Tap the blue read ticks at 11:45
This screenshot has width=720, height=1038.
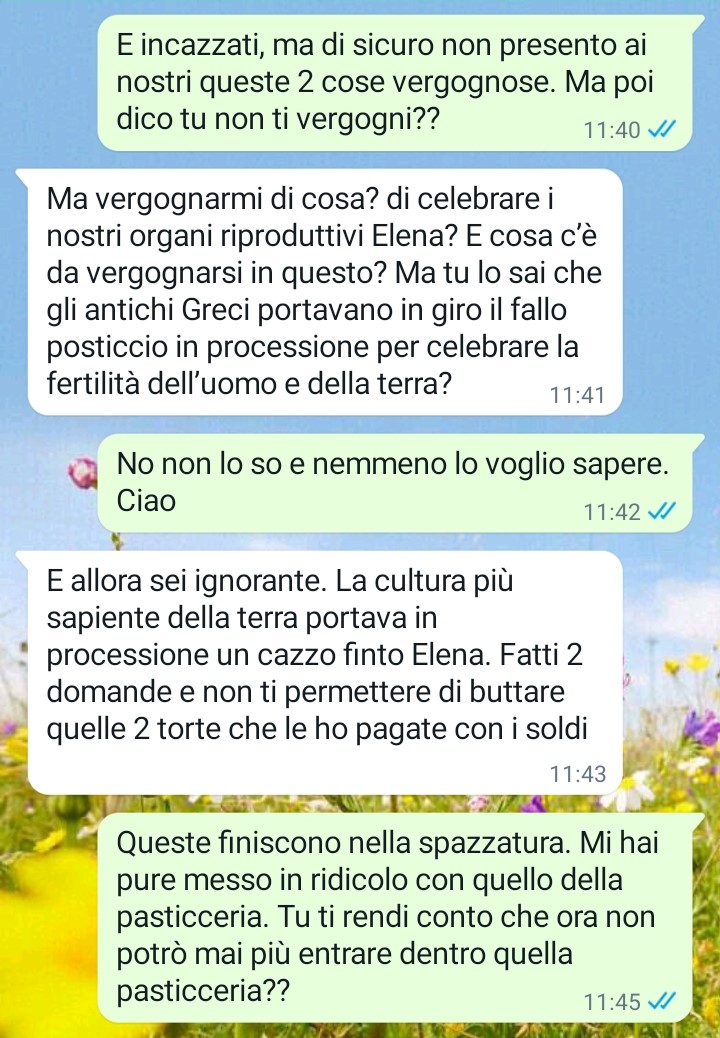661,1002
